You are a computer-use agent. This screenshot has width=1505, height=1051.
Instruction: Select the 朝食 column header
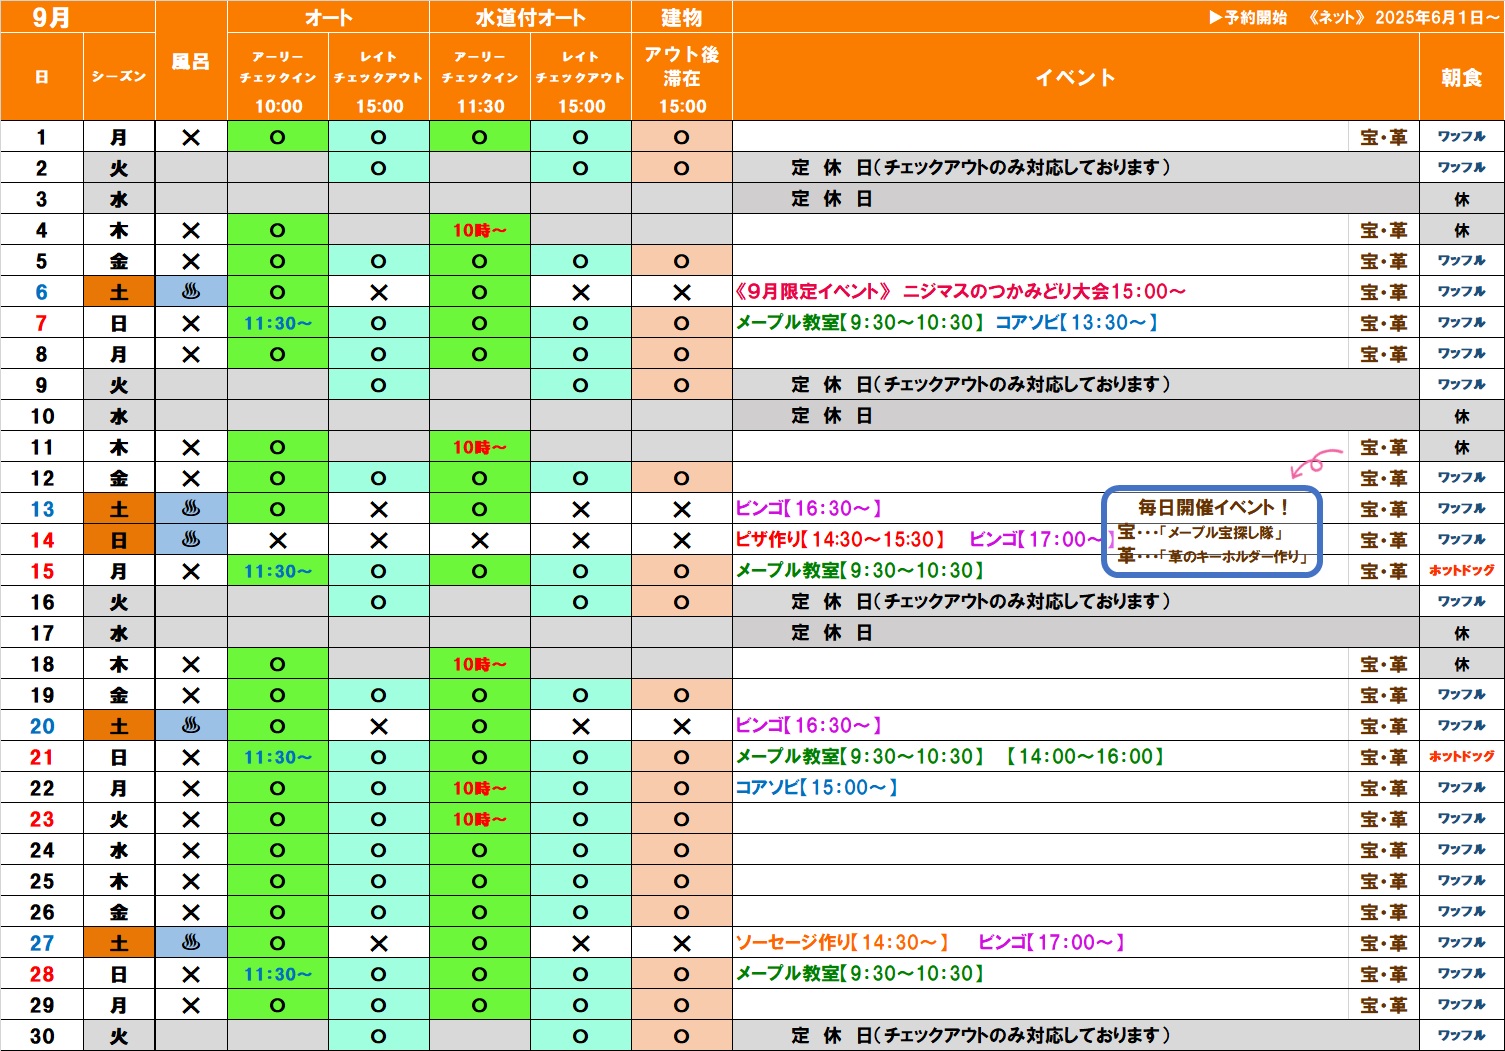[x=1462, y=77]
